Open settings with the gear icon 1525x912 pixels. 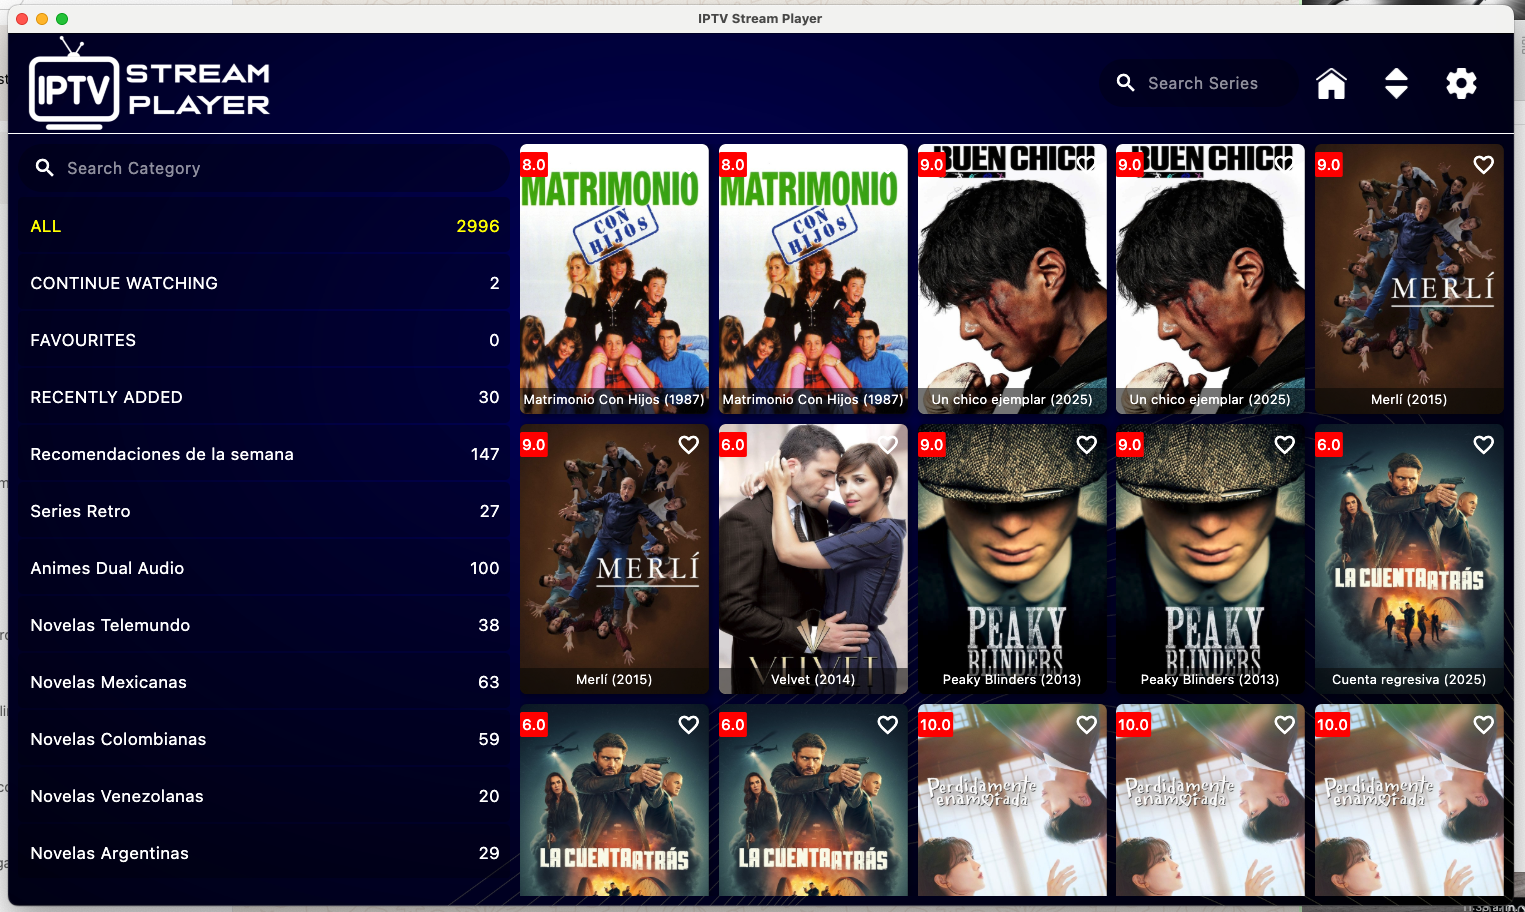[1461, 84]
